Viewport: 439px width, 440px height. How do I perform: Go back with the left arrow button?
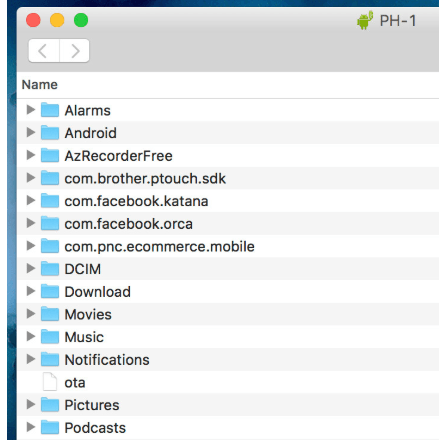tap(44, 51)
